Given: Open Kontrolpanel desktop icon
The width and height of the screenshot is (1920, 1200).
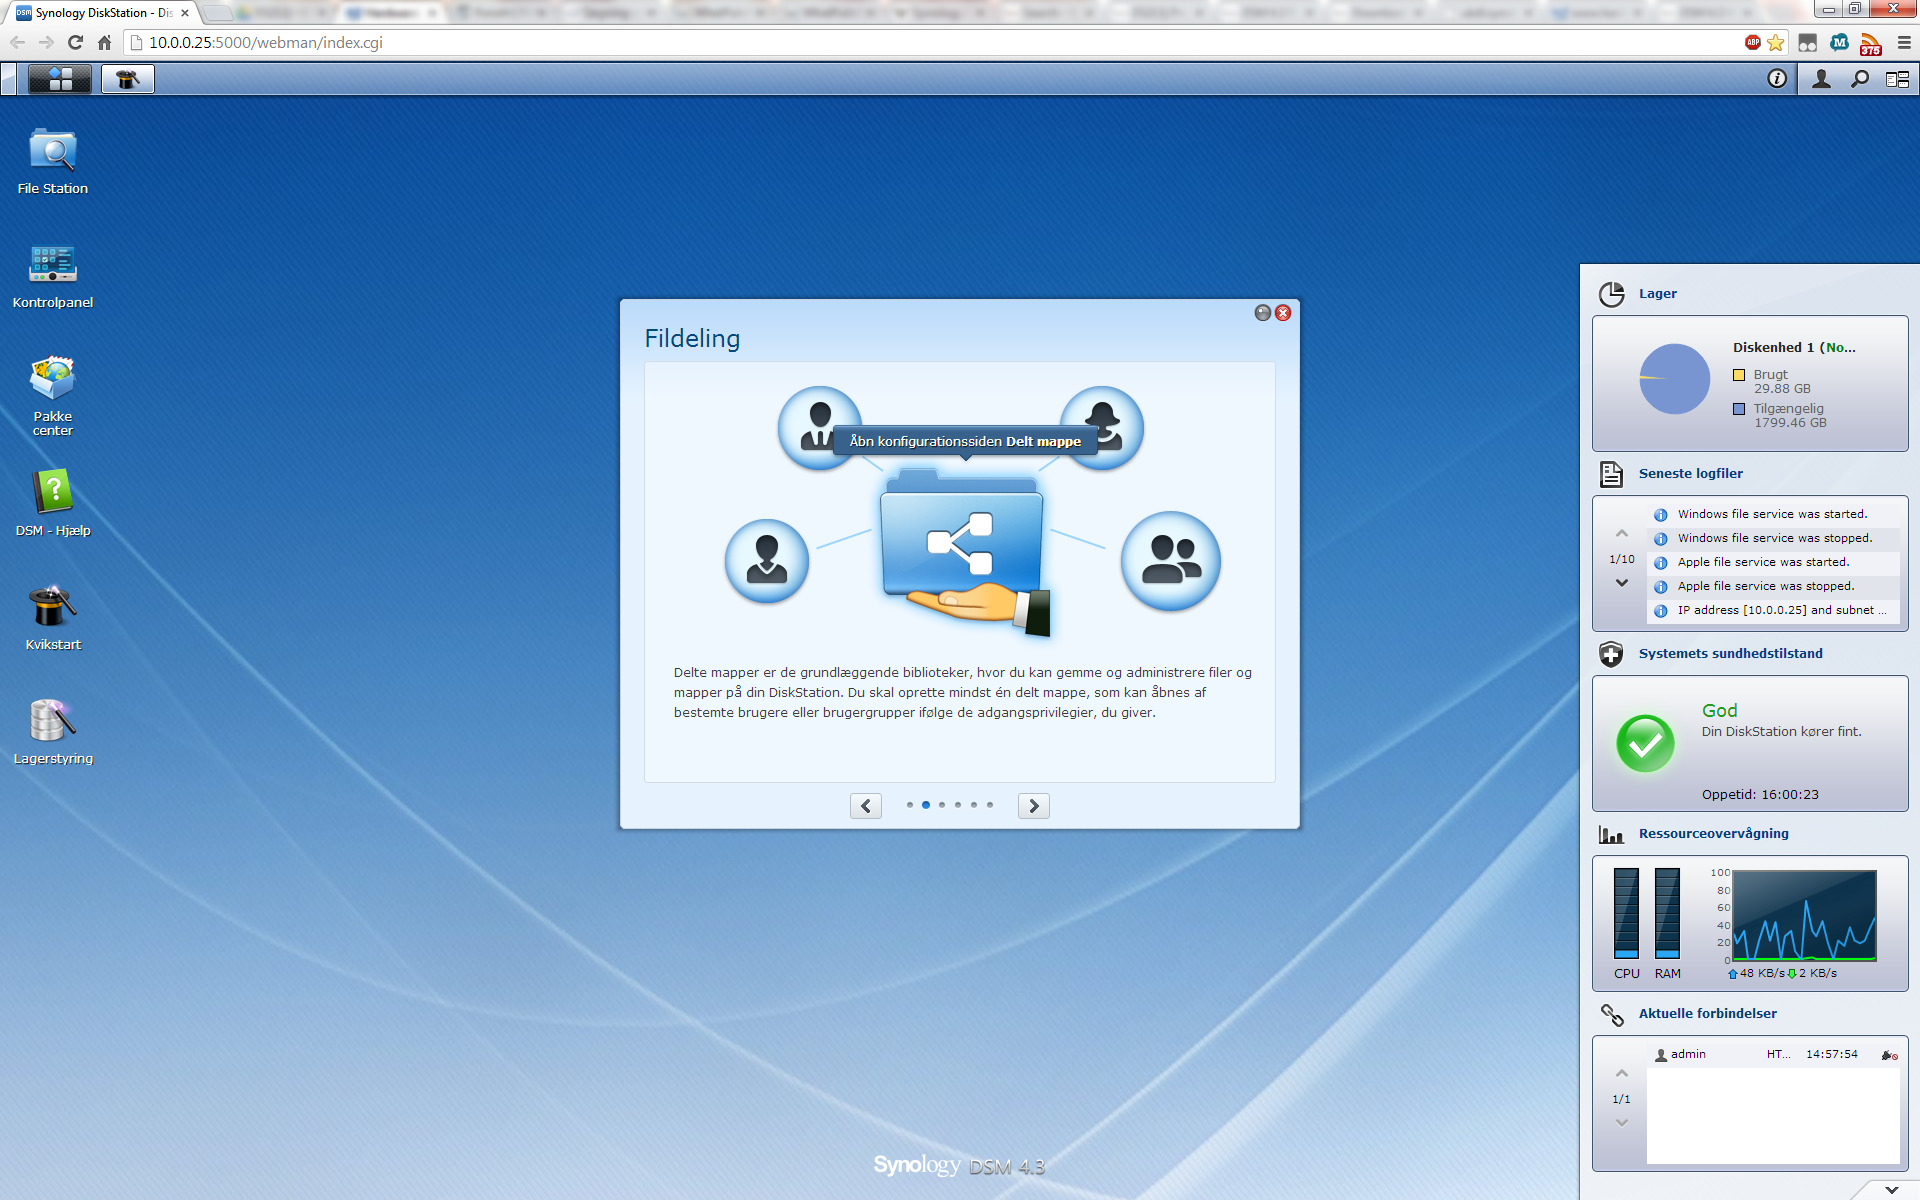Looking at the screenshot, I should pyautogui.click(x=53, y=275).
